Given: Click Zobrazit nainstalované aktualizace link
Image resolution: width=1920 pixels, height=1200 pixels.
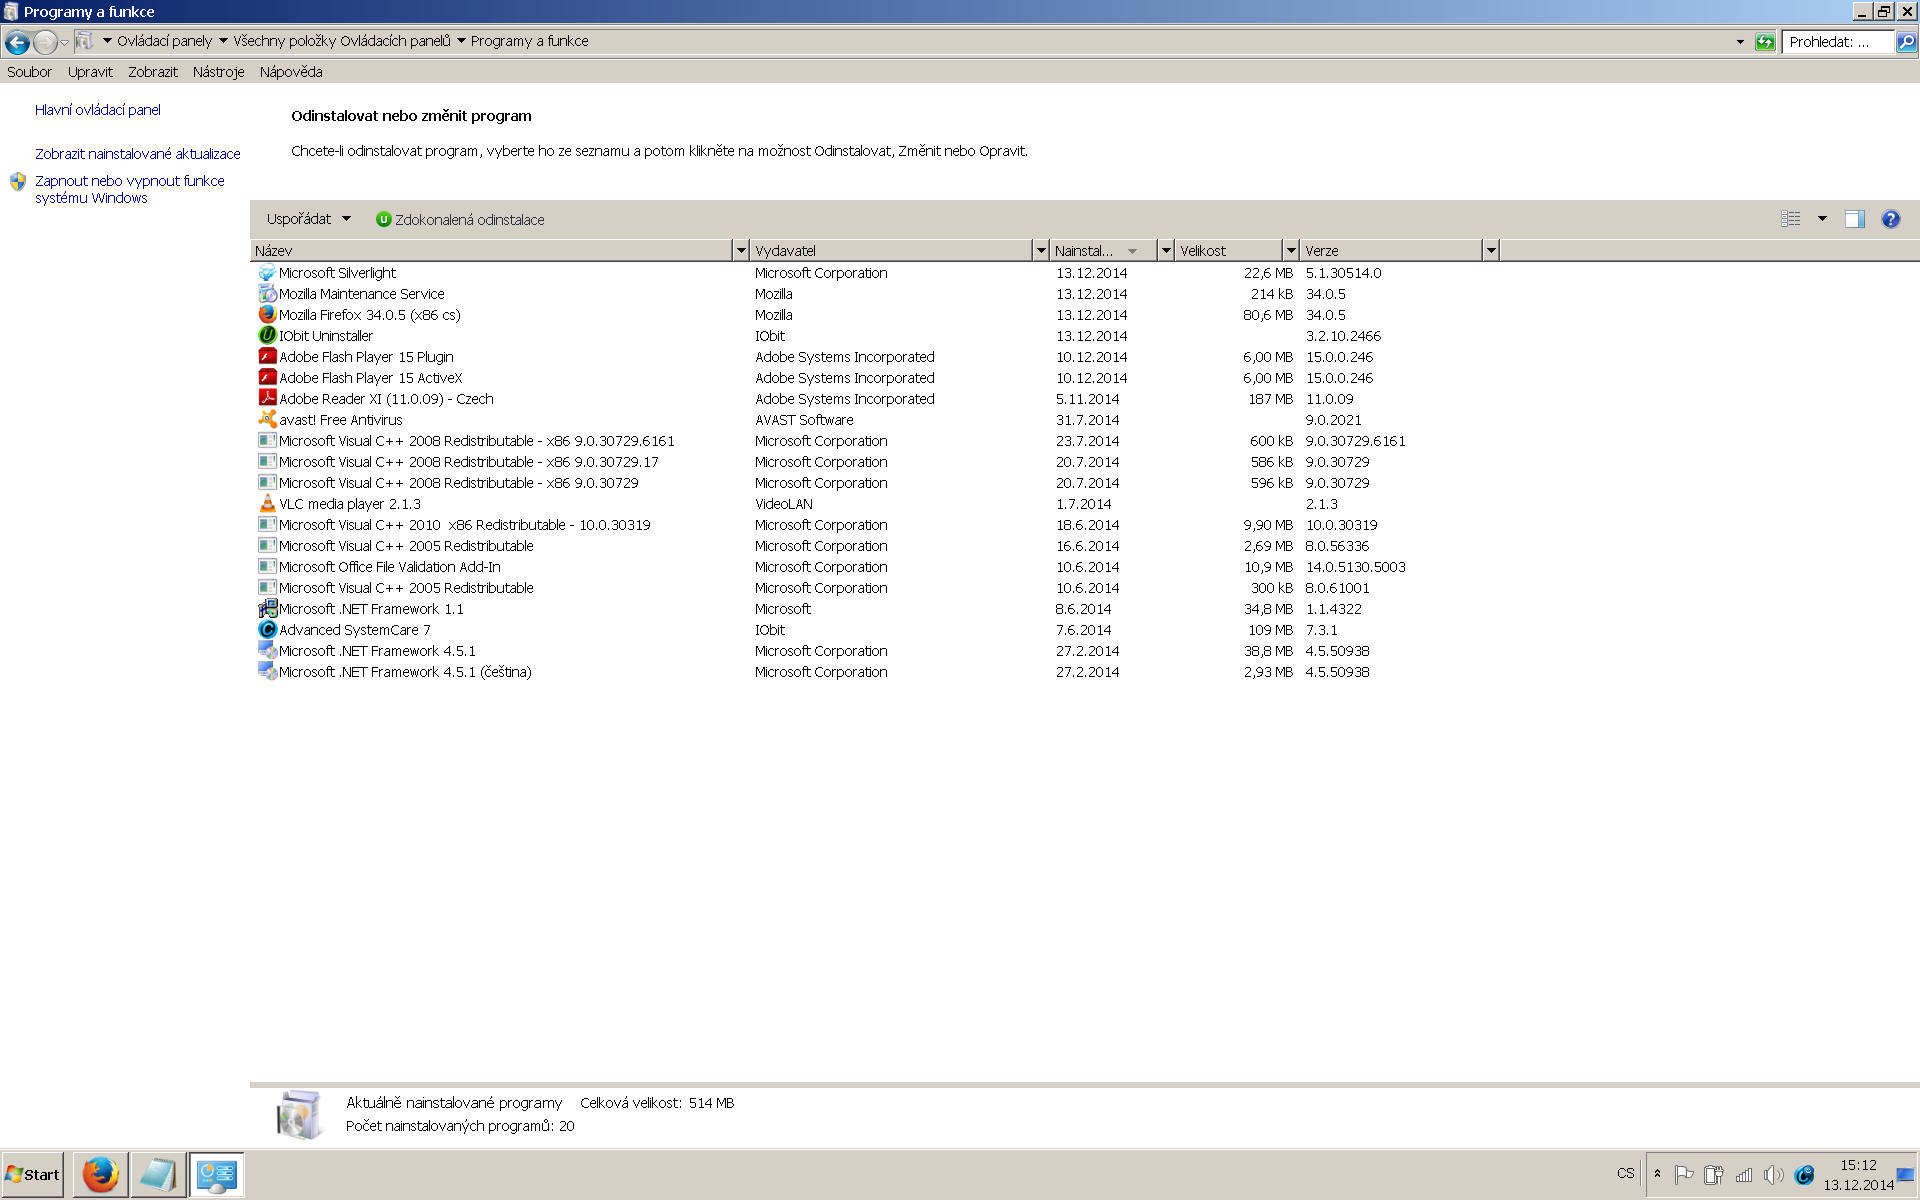Looking at the screenshot, I should pyautogui.click(x=138, y=154).
